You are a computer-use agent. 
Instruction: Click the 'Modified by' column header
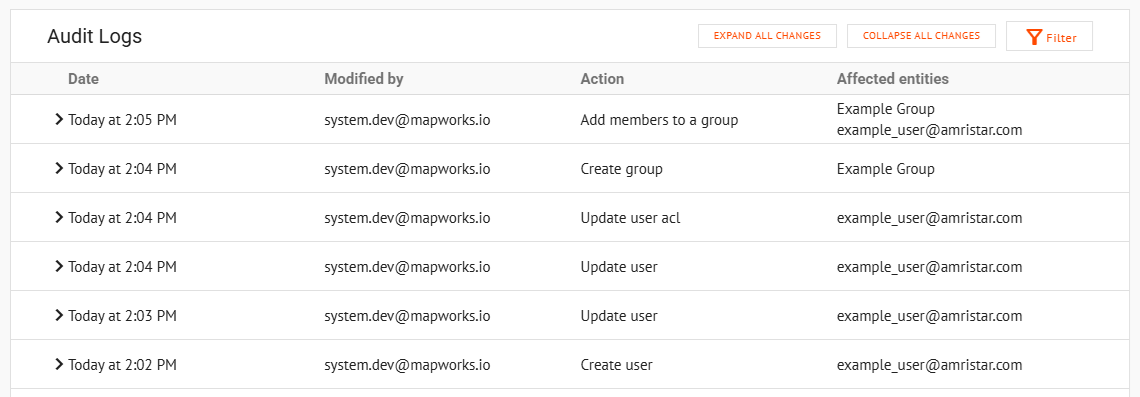click(x=364, y=79)
